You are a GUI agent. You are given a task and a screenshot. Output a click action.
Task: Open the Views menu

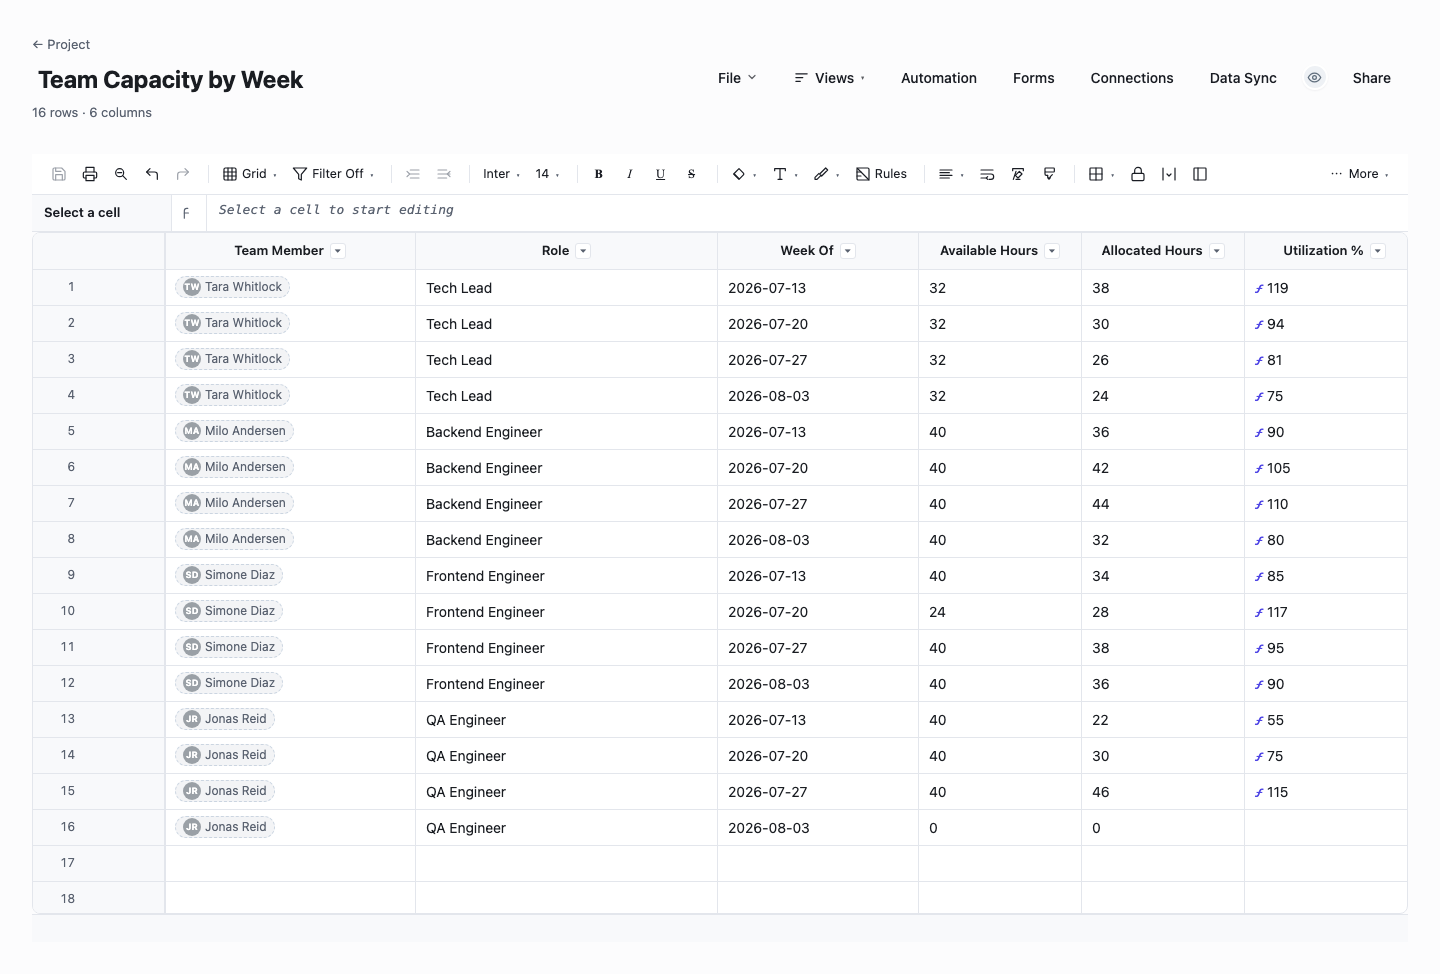(x=829, y=78)
